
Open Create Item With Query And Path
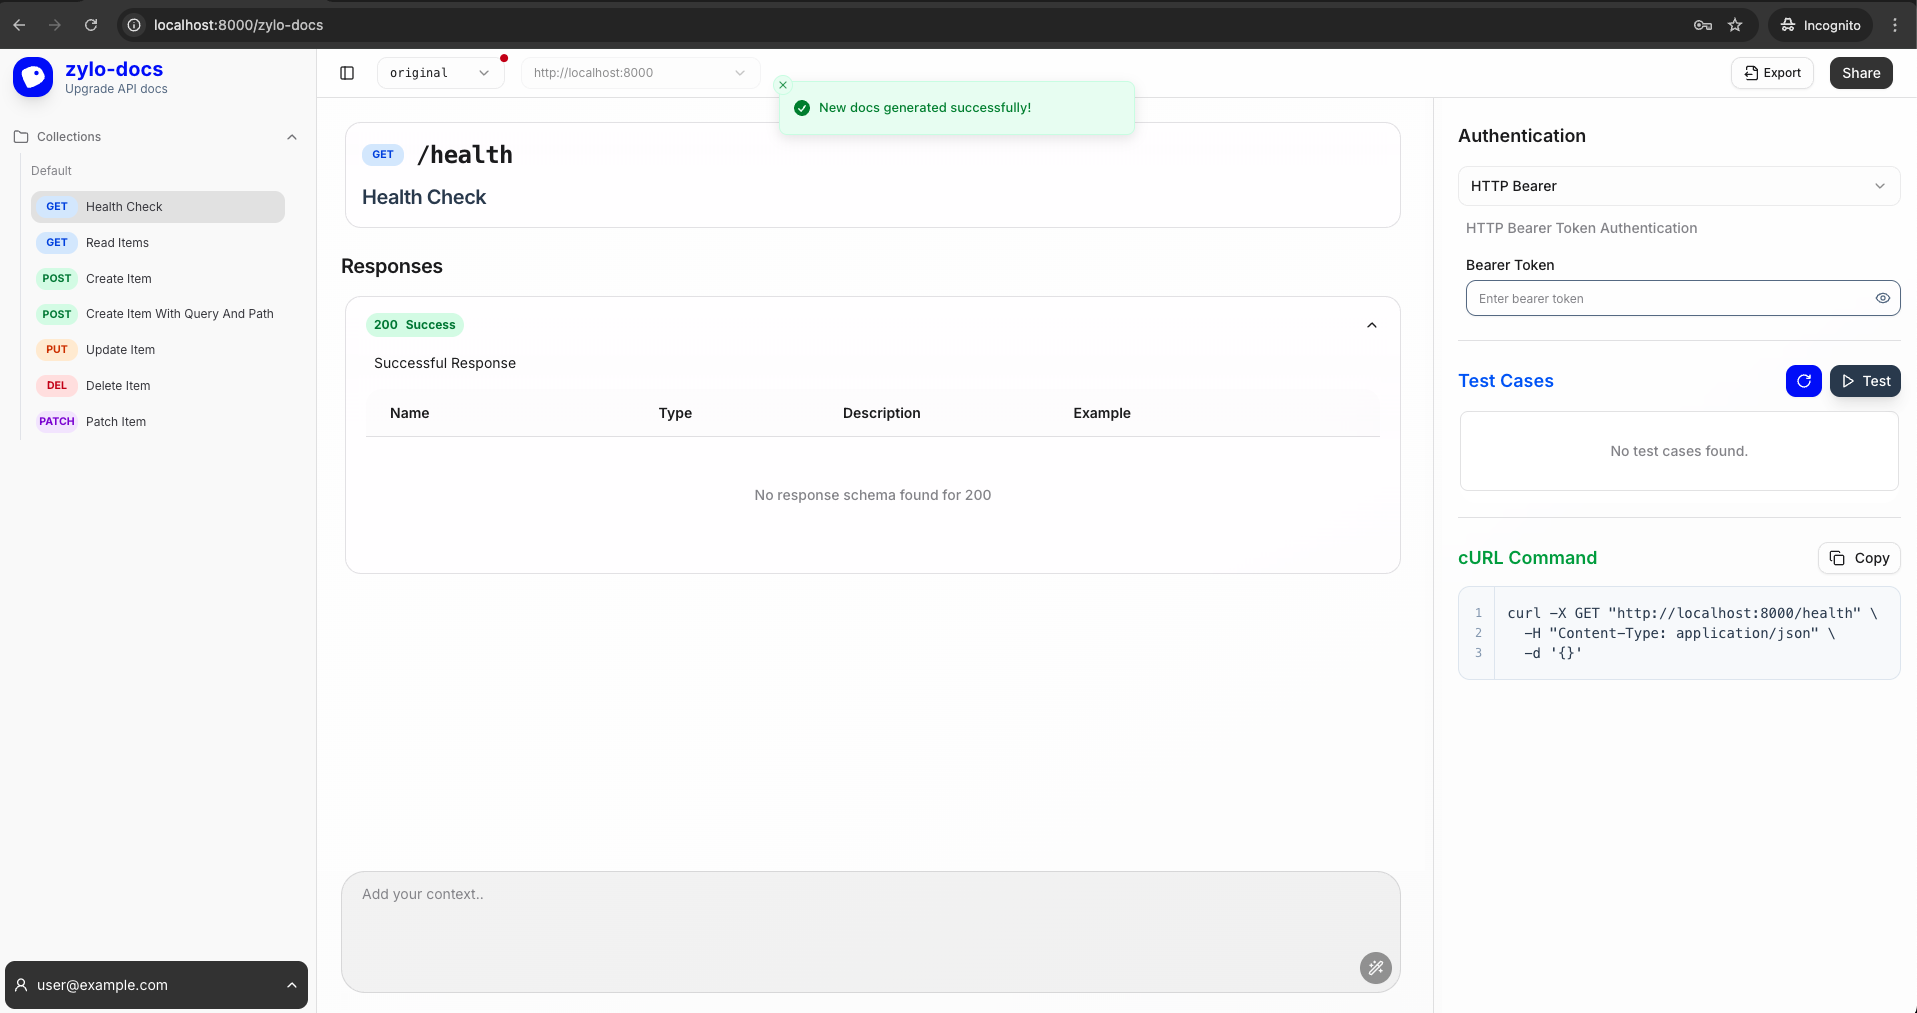click(x=158, y=314)
